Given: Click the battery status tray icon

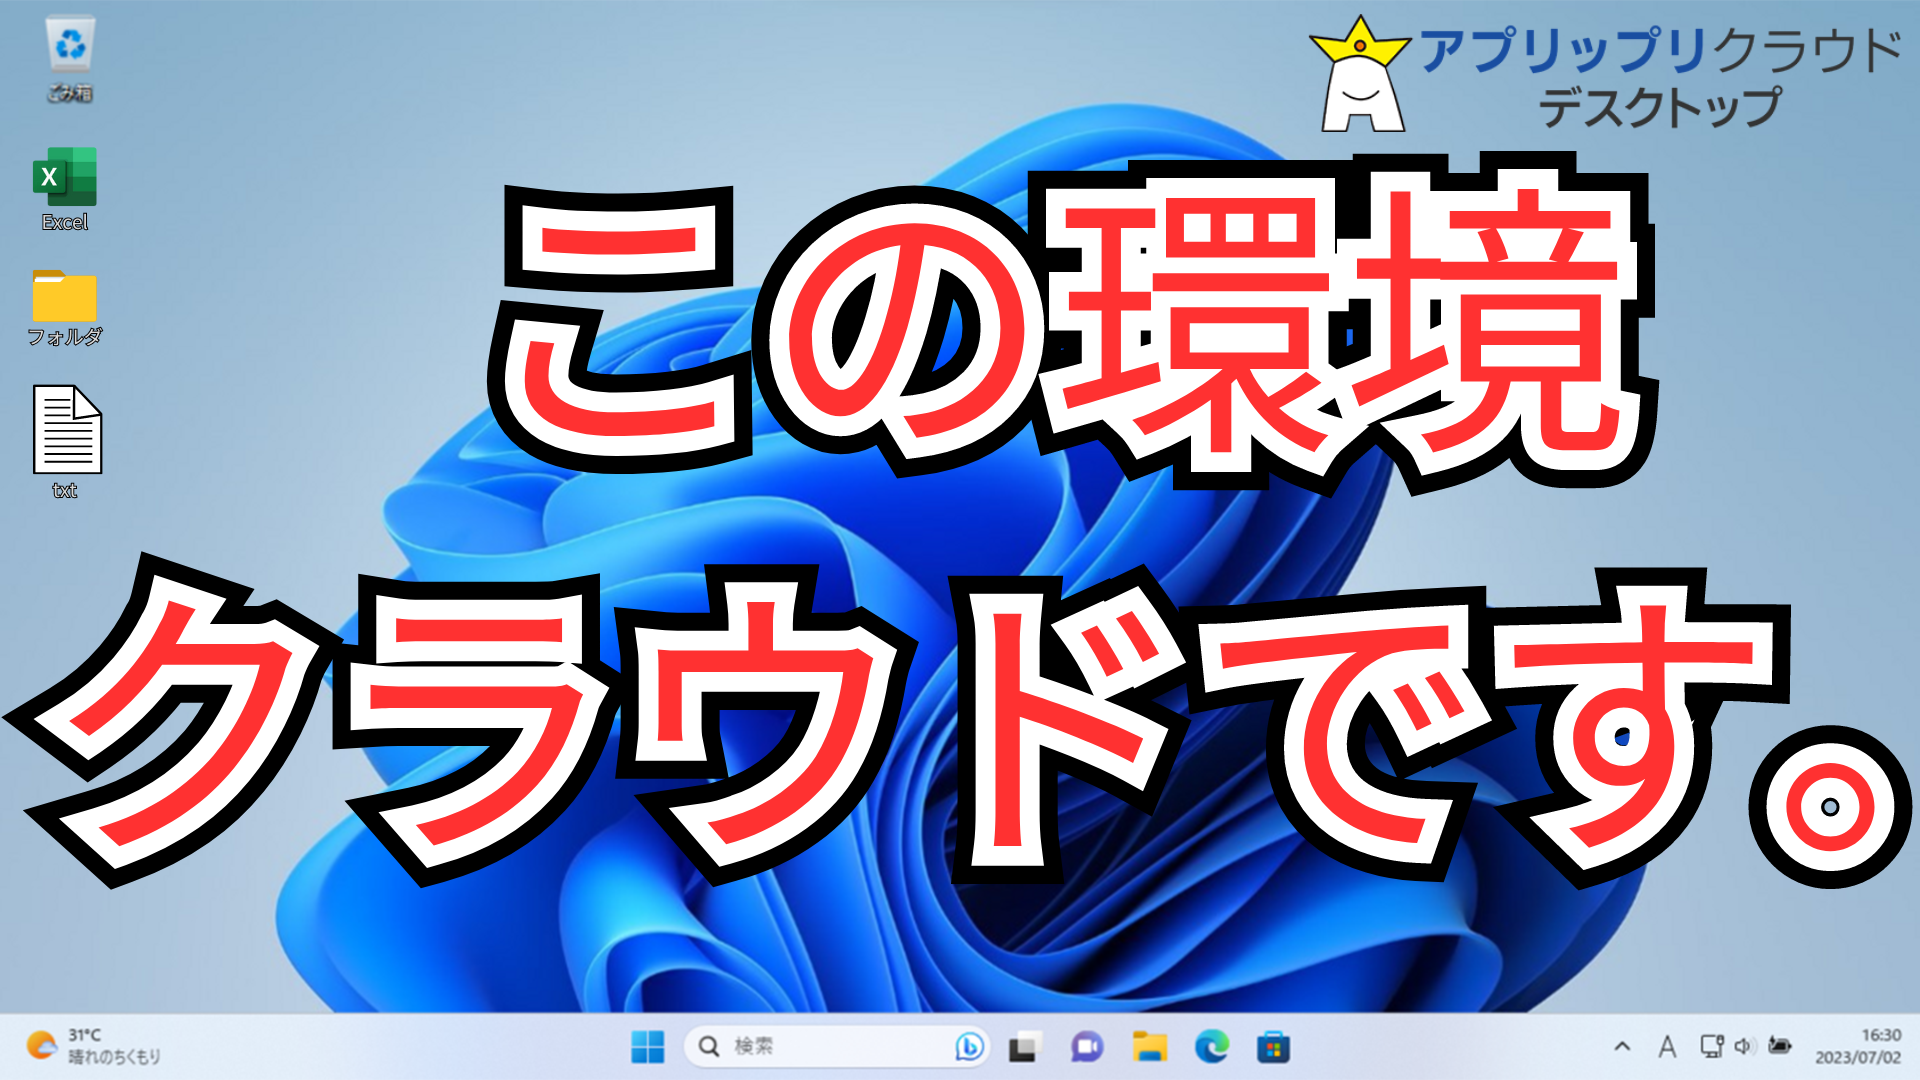Looking at the screenshot, I should [1779, 1046].
